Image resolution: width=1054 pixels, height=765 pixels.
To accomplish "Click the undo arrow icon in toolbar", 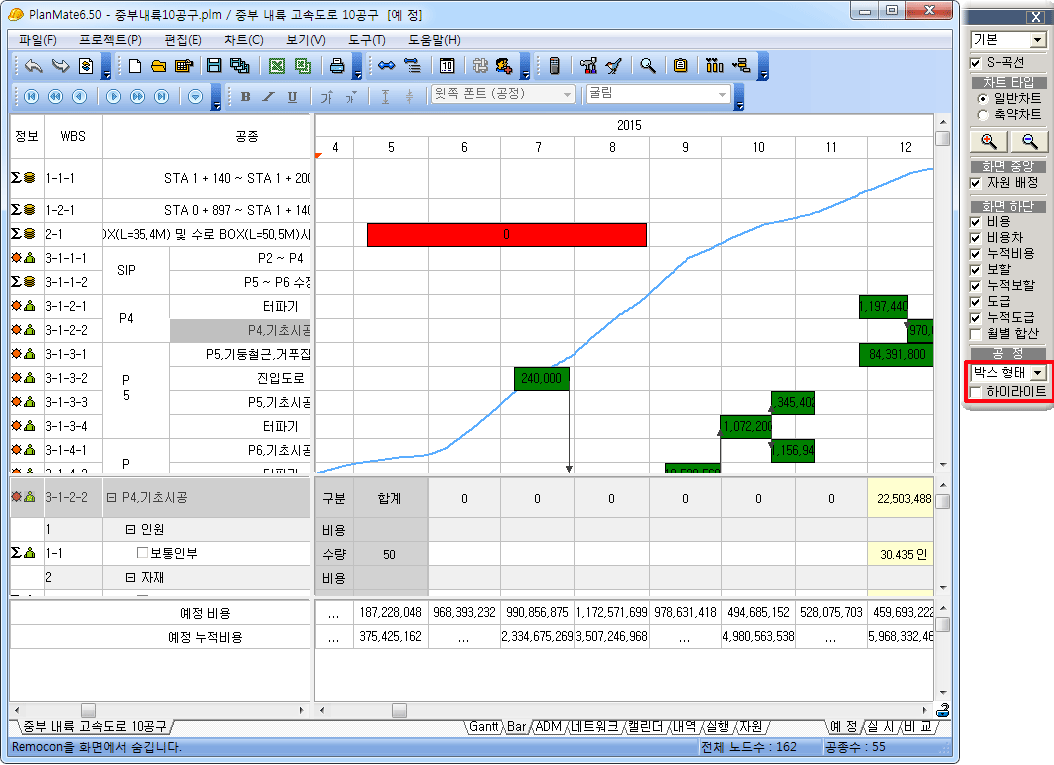I will (x=33, y=66).
